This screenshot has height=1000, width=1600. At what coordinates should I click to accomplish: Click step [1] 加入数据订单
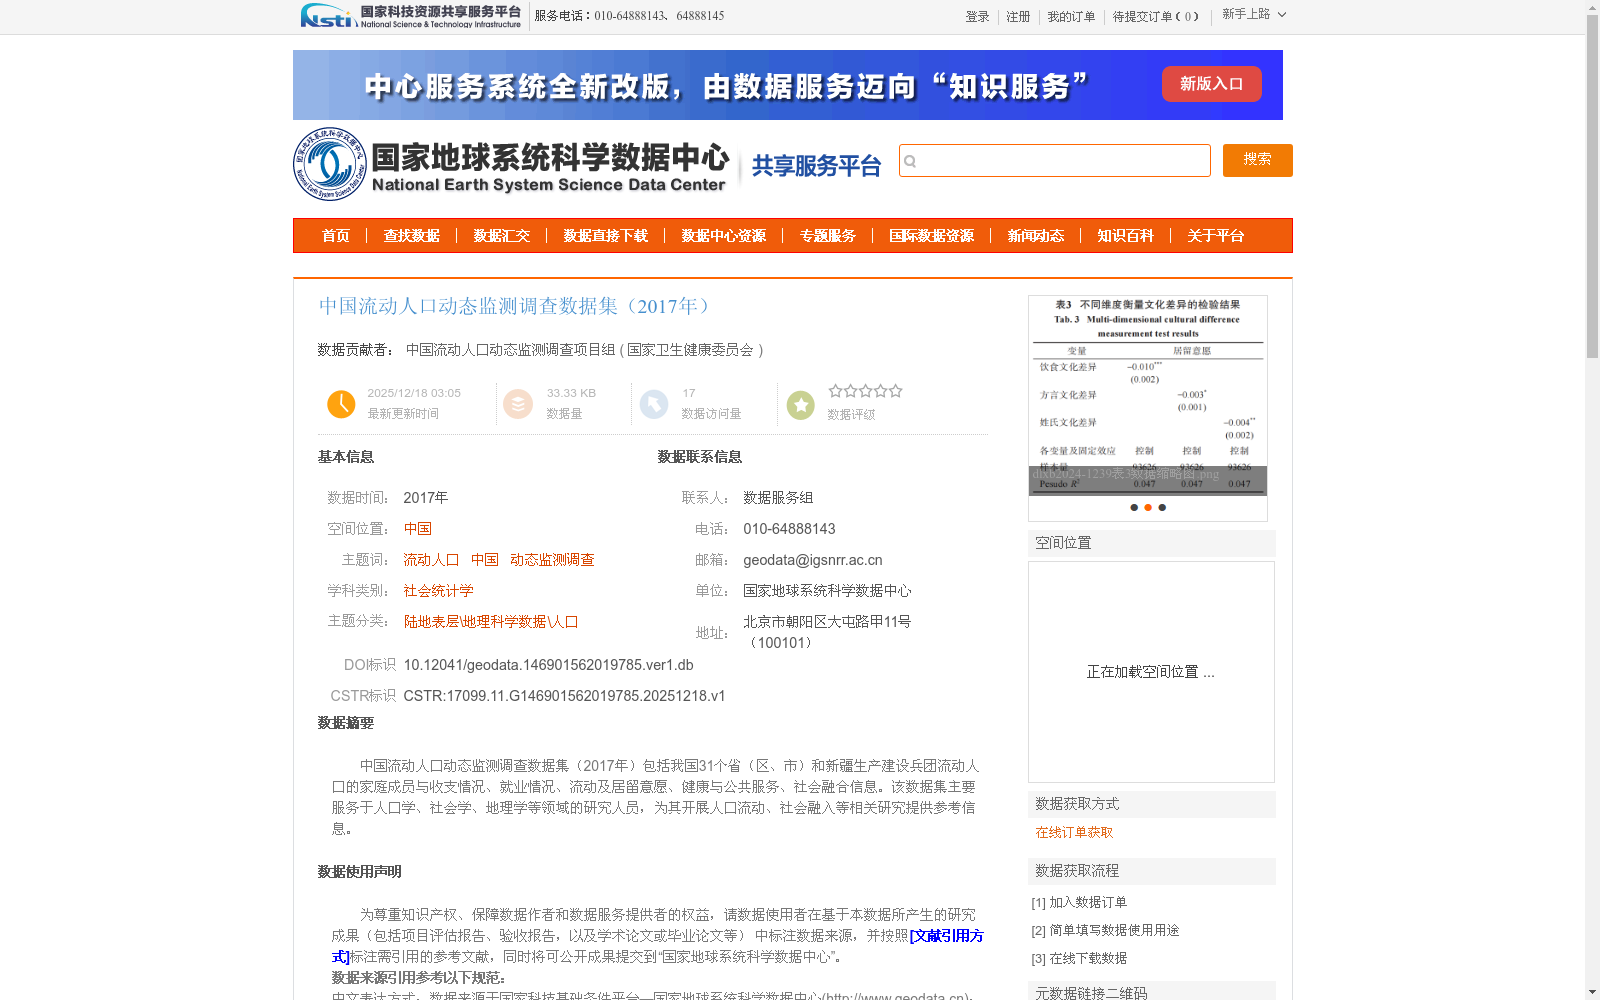1079,902
